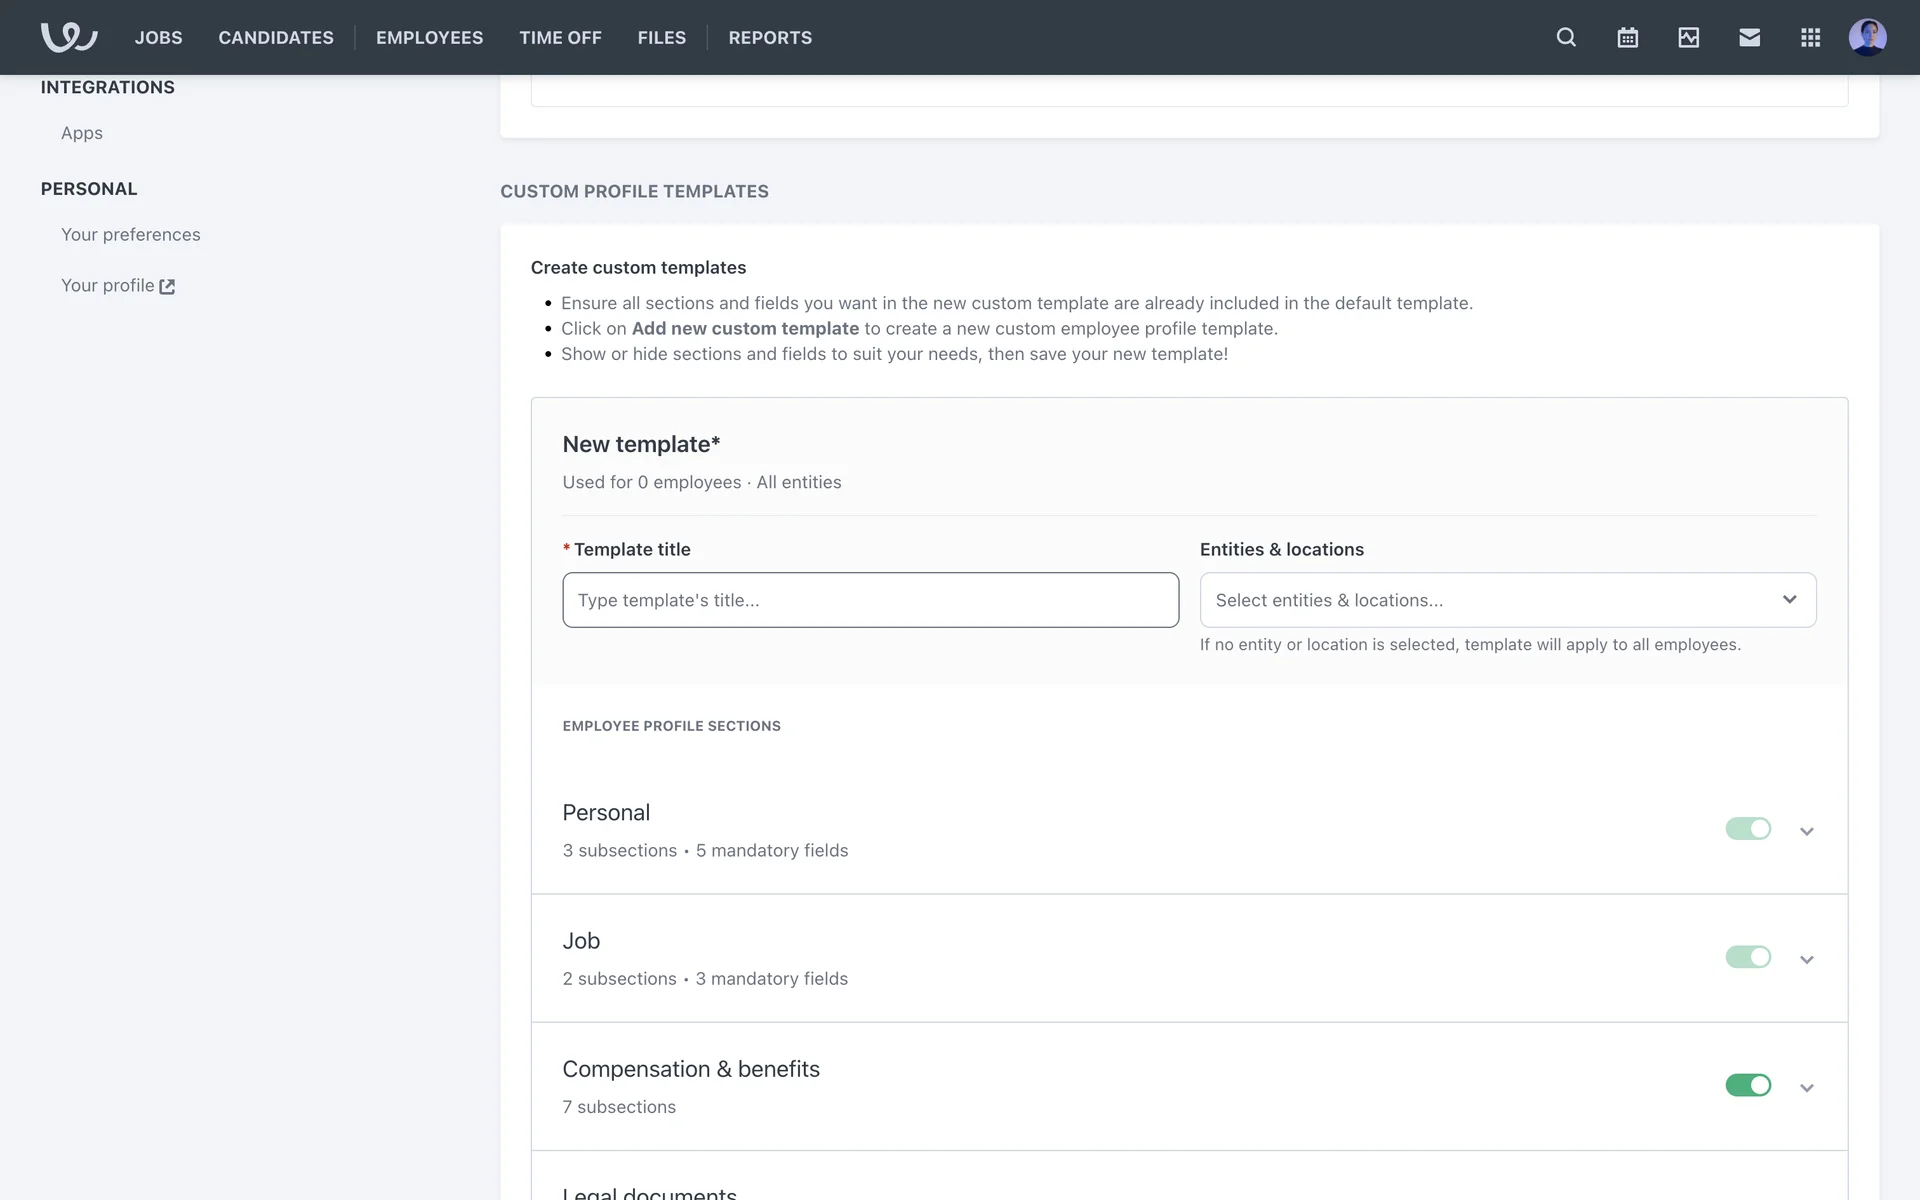The image size is (1920, 1200).
Task: Open the mail inbox icon
Action: (x=1749, y=37)
